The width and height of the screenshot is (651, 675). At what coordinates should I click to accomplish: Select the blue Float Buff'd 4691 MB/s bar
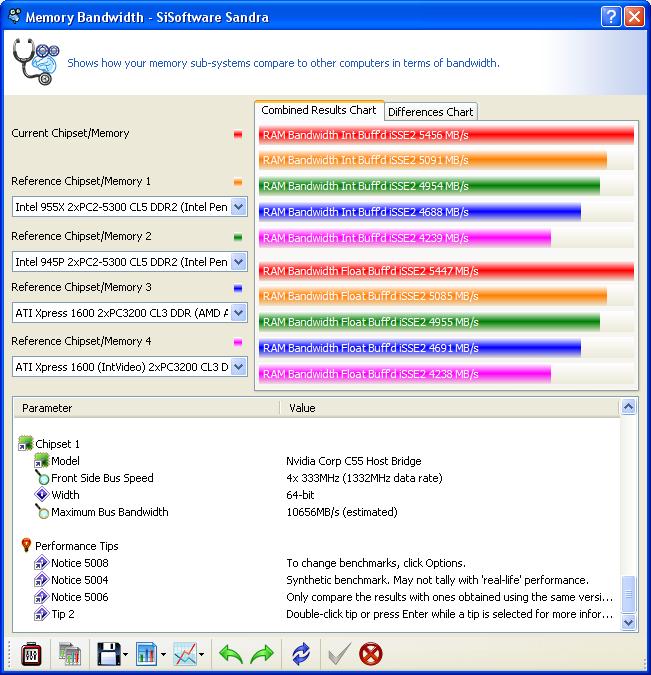point(420,348)
